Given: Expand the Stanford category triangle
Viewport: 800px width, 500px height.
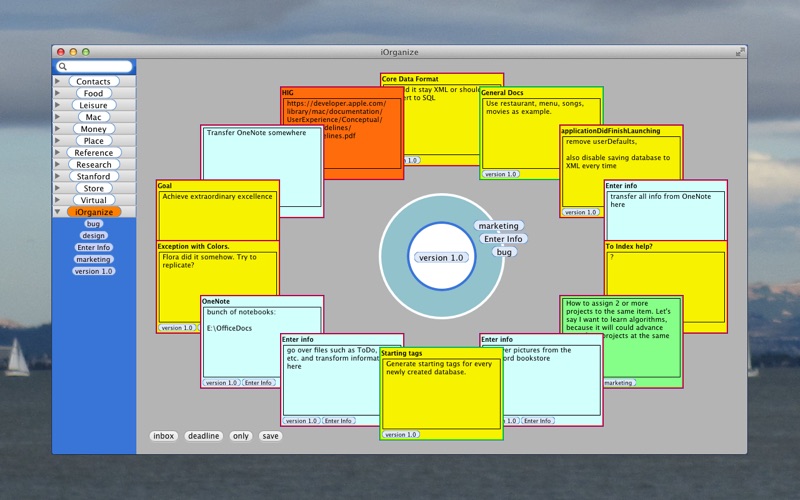Looking at the screenshot, I should pos(58,176).
